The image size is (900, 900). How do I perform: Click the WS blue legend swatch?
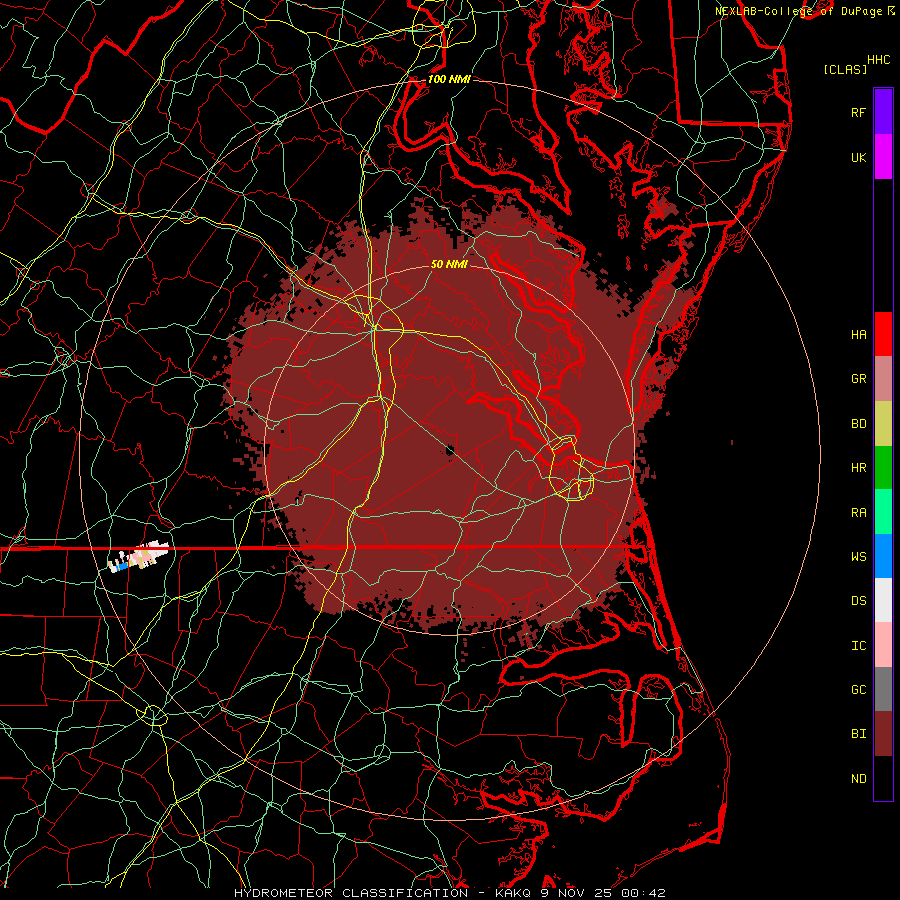pyautogui.click(x=883, y=556)
